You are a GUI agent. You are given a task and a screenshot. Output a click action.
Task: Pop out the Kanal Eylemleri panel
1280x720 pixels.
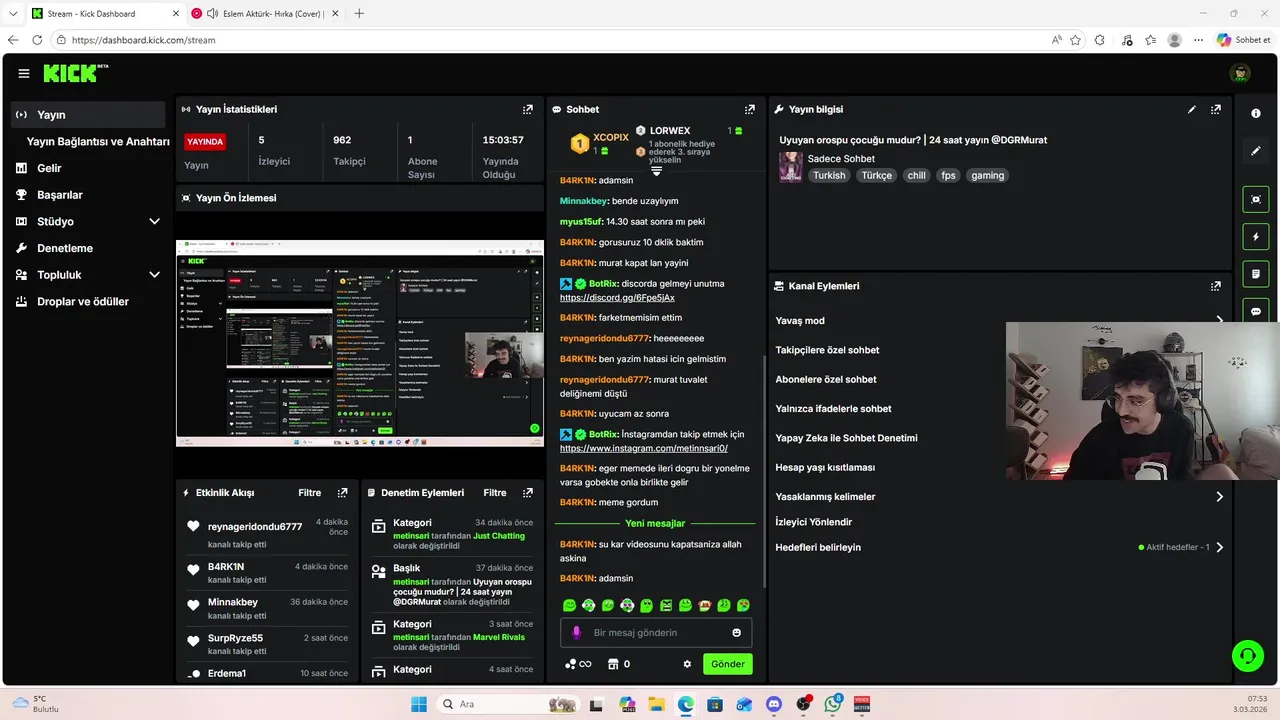(1216, 286)
